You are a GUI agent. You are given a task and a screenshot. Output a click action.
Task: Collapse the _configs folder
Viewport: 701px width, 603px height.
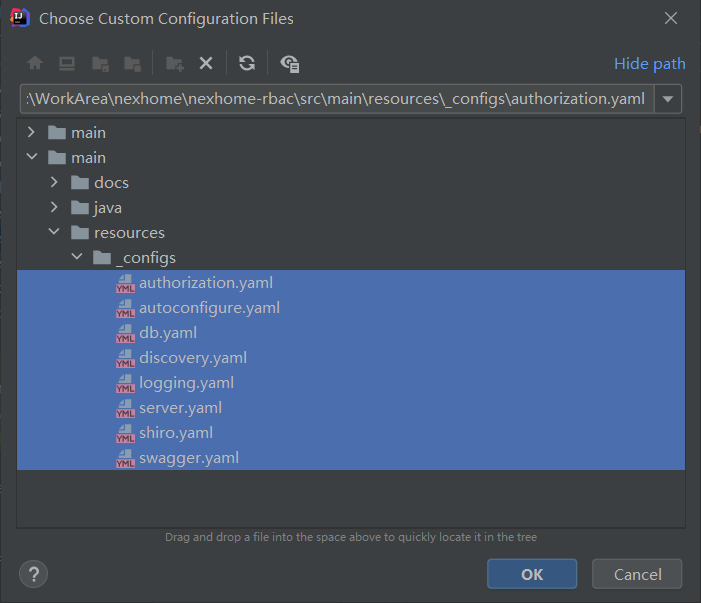[x=78, y=258]
